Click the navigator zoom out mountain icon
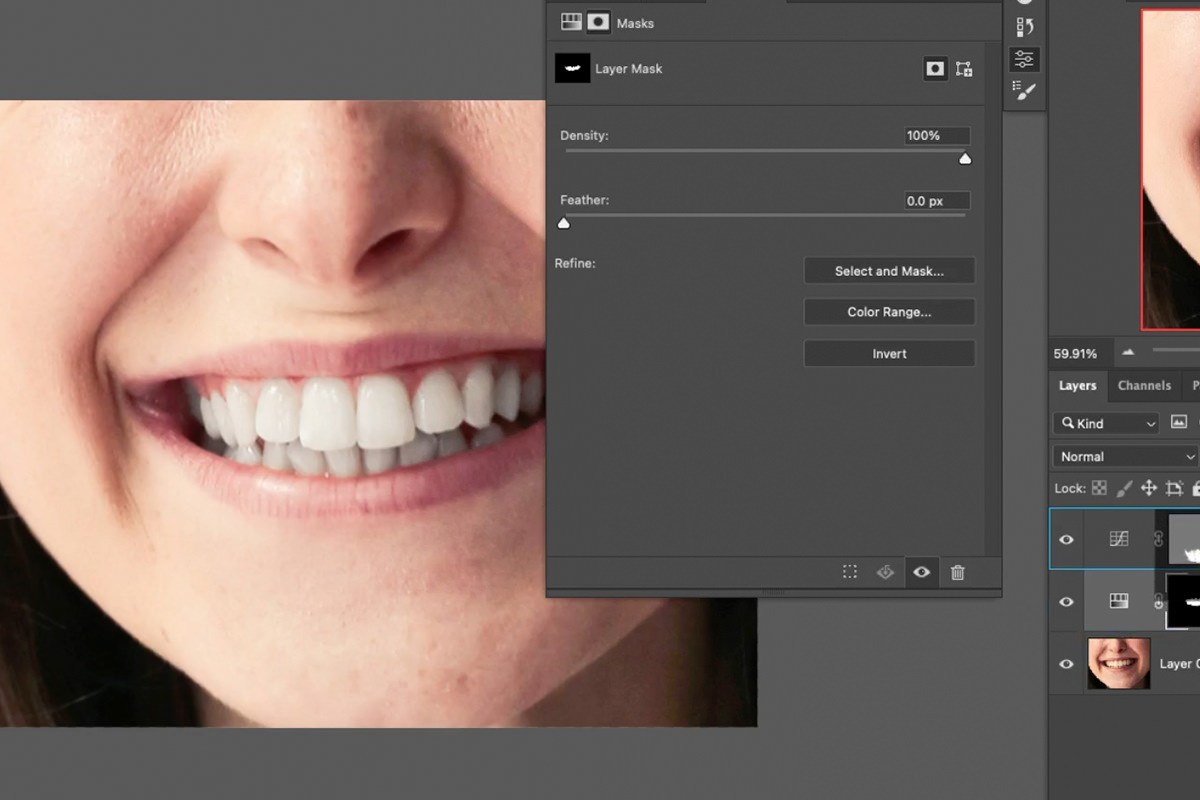Viewport: 1200px width, 800px height. 1129,352
